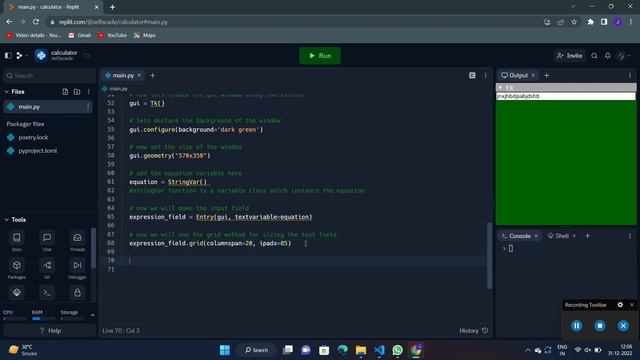Create a new folder in Files
The height and width of the screenshot is (360, 640).
click(77, 92)
